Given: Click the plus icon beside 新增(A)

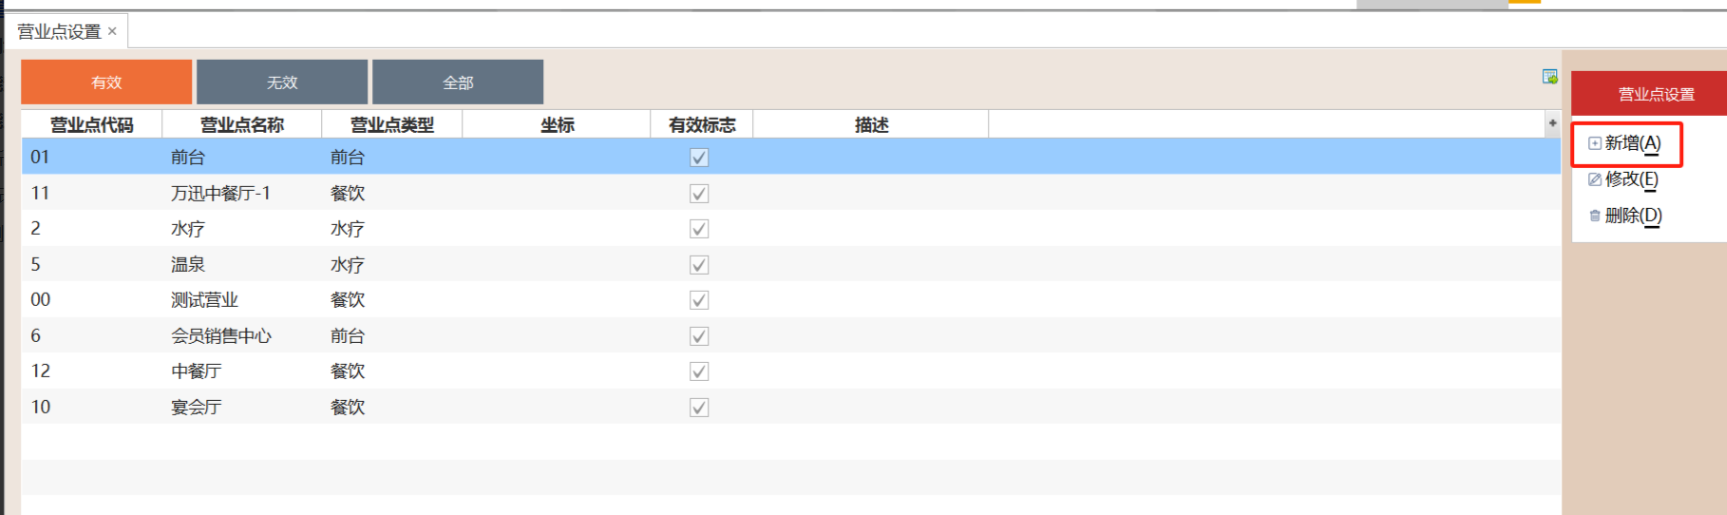Looking at the screenshot, I should tap(1594, 144).
